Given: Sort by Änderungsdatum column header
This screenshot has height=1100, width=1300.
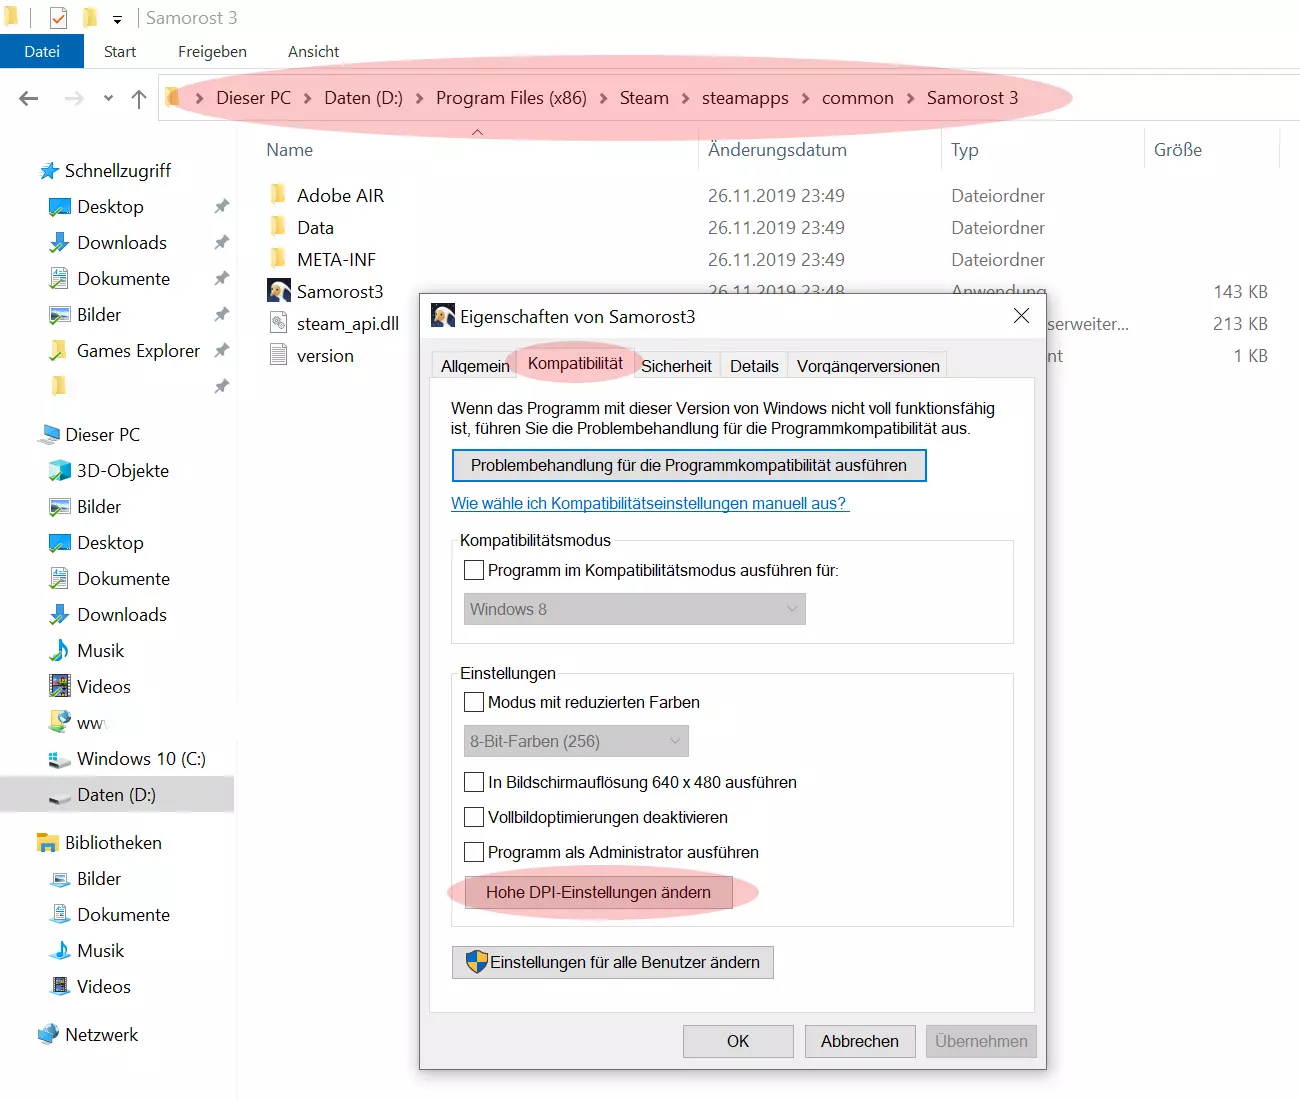Looking at the screenshot, I should pos(777,150).
